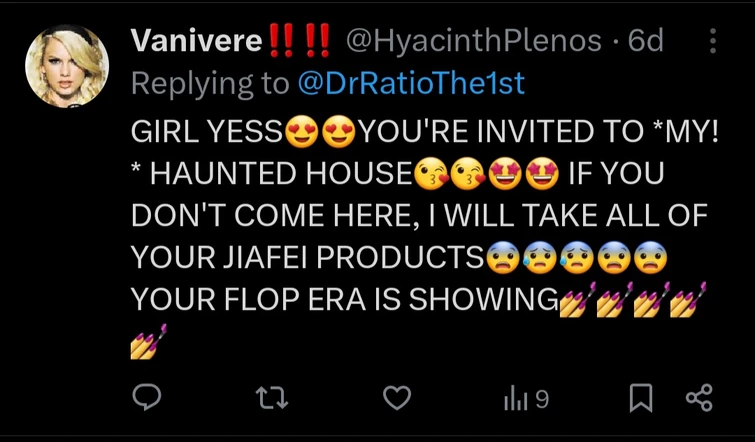Open Vanivere's profile picture
This screenshot has width=755, height=442.
[x=67, y=66]
